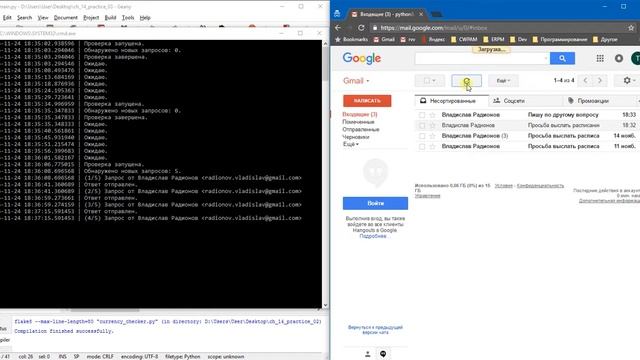This screenshot has width=640, height=360.
Task: Open the Google apps grid
Action: point(600,58)
